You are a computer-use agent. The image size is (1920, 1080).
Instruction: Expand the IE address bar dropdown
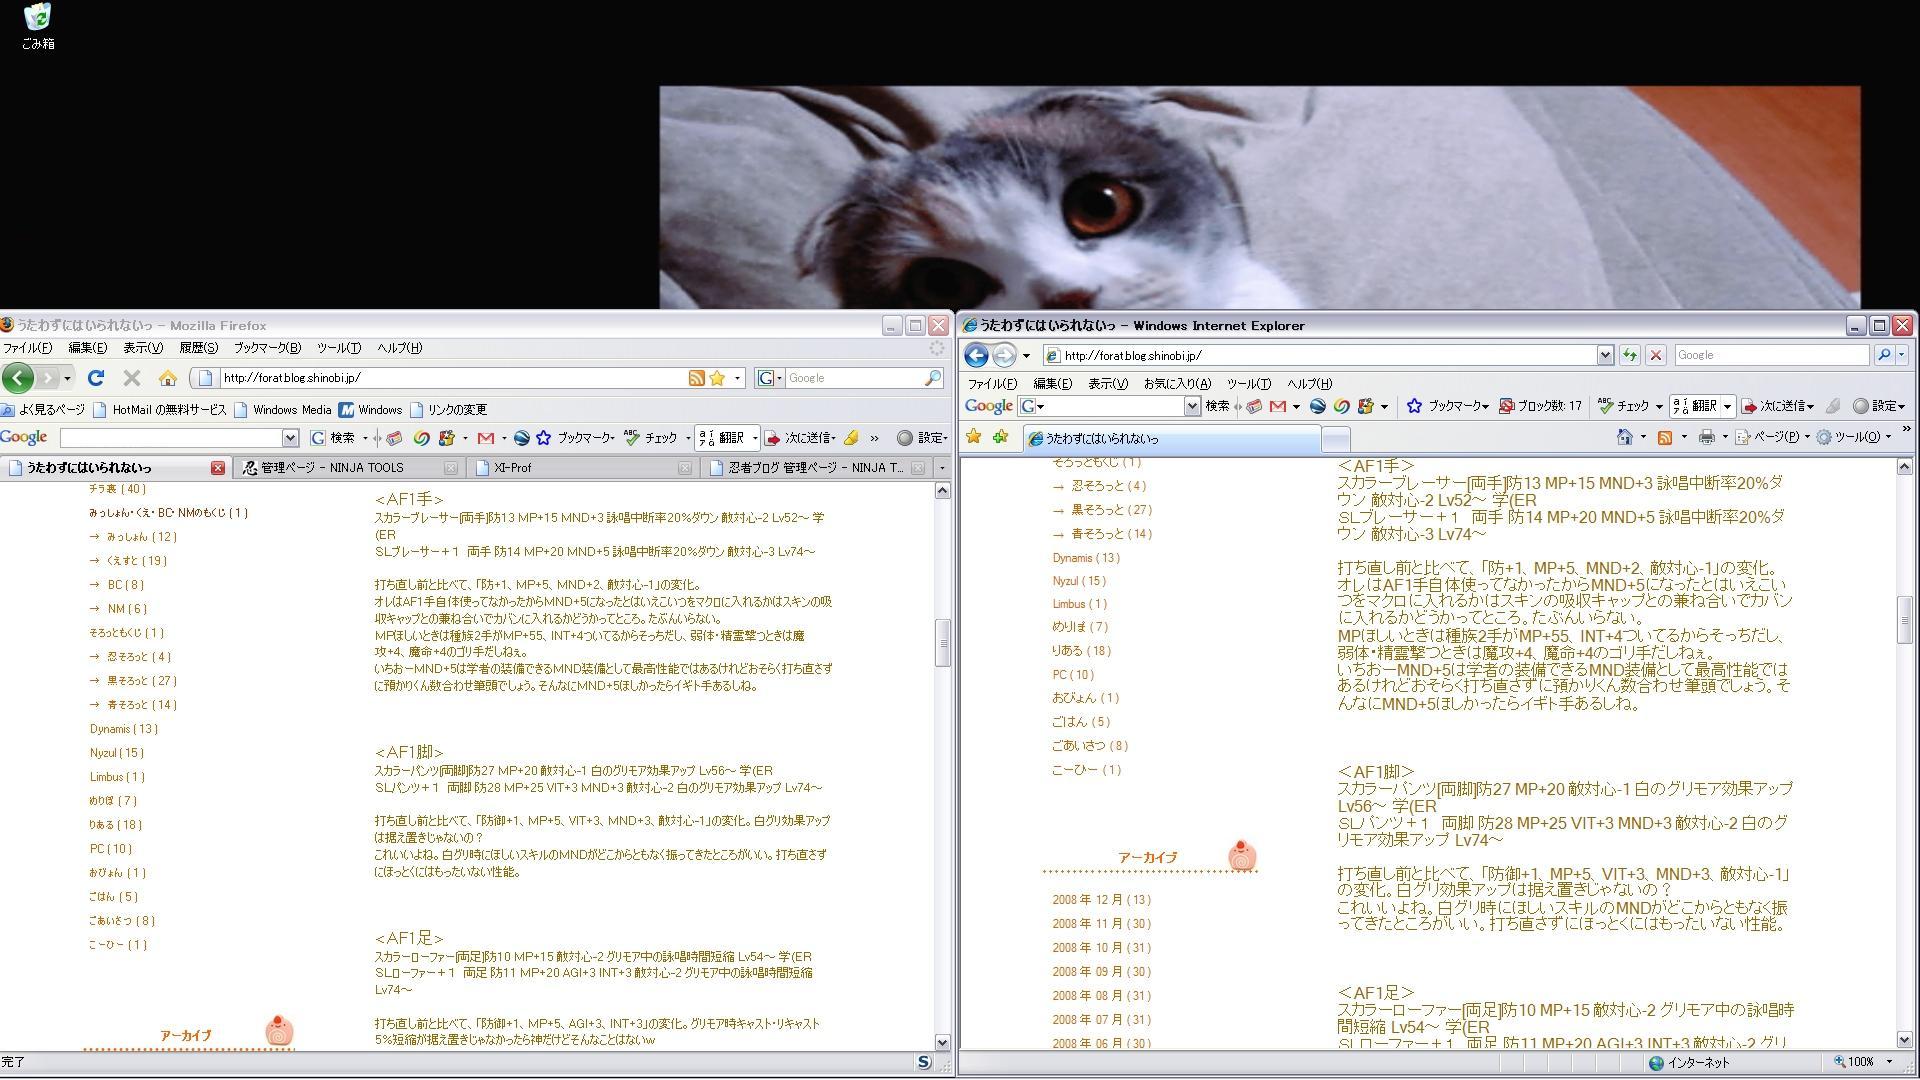pyautogui.click(x=1605, y=355)
